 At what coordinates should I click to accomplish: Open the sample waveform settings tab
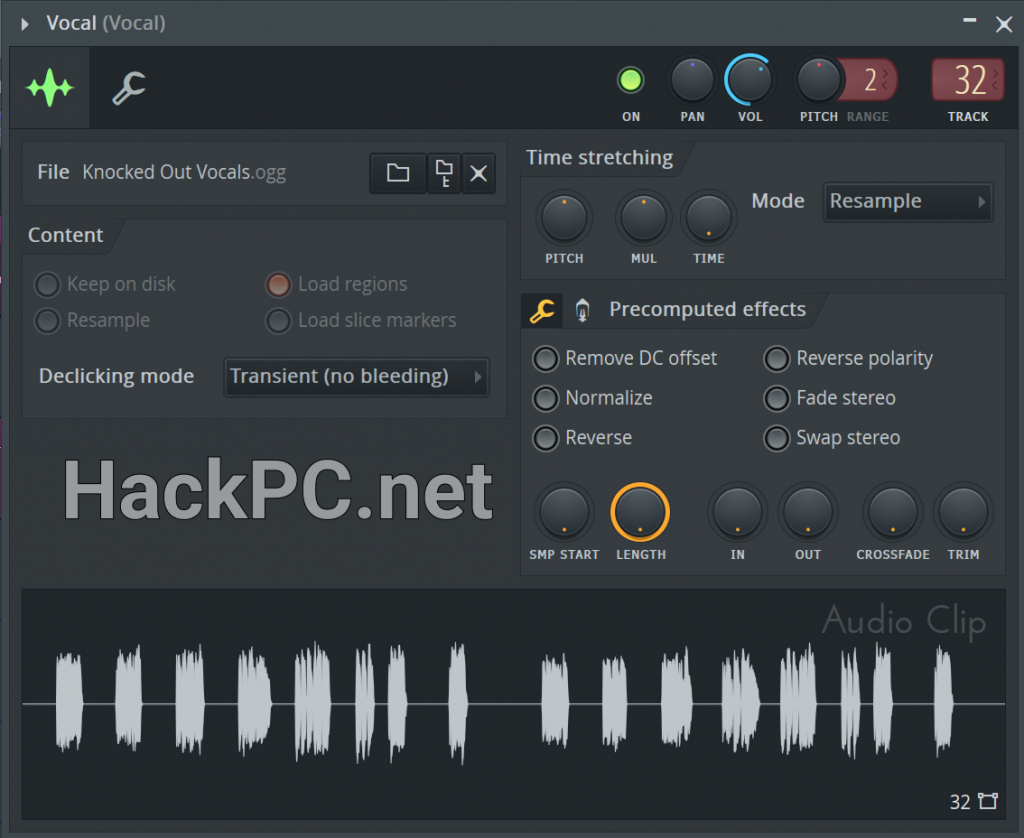[x=50, y=88]
